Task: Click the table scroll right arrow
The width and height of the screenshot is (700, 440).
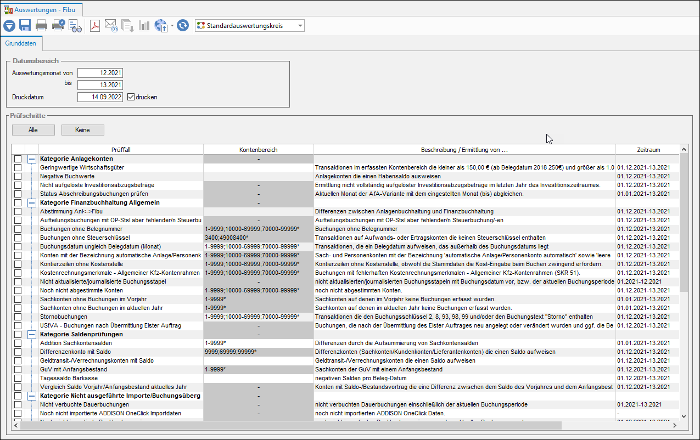Action: pos(675,425)
